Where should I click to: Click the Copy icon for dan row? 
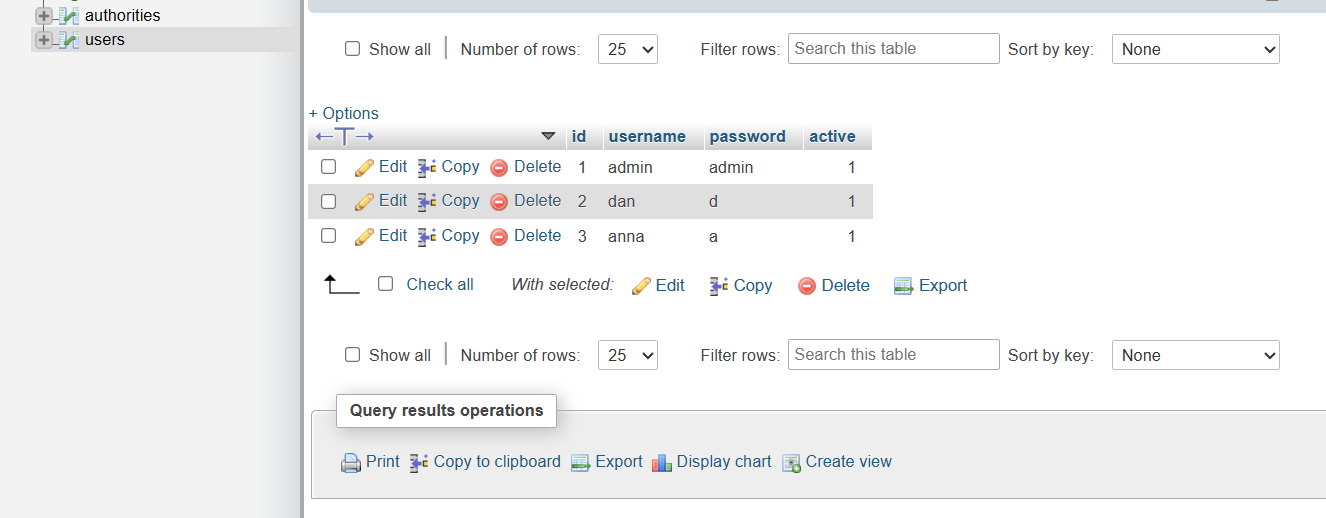427,202
